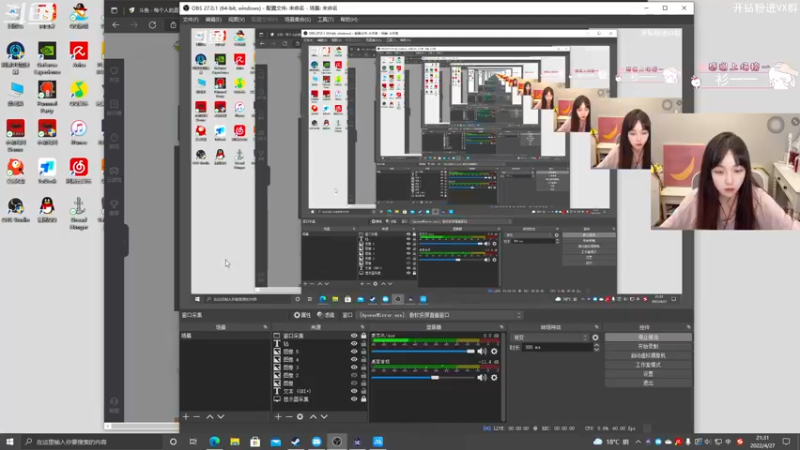
Task: Adjust 桌面音频 volume slider
Action: pyautogui.click(x=423, y=378)
